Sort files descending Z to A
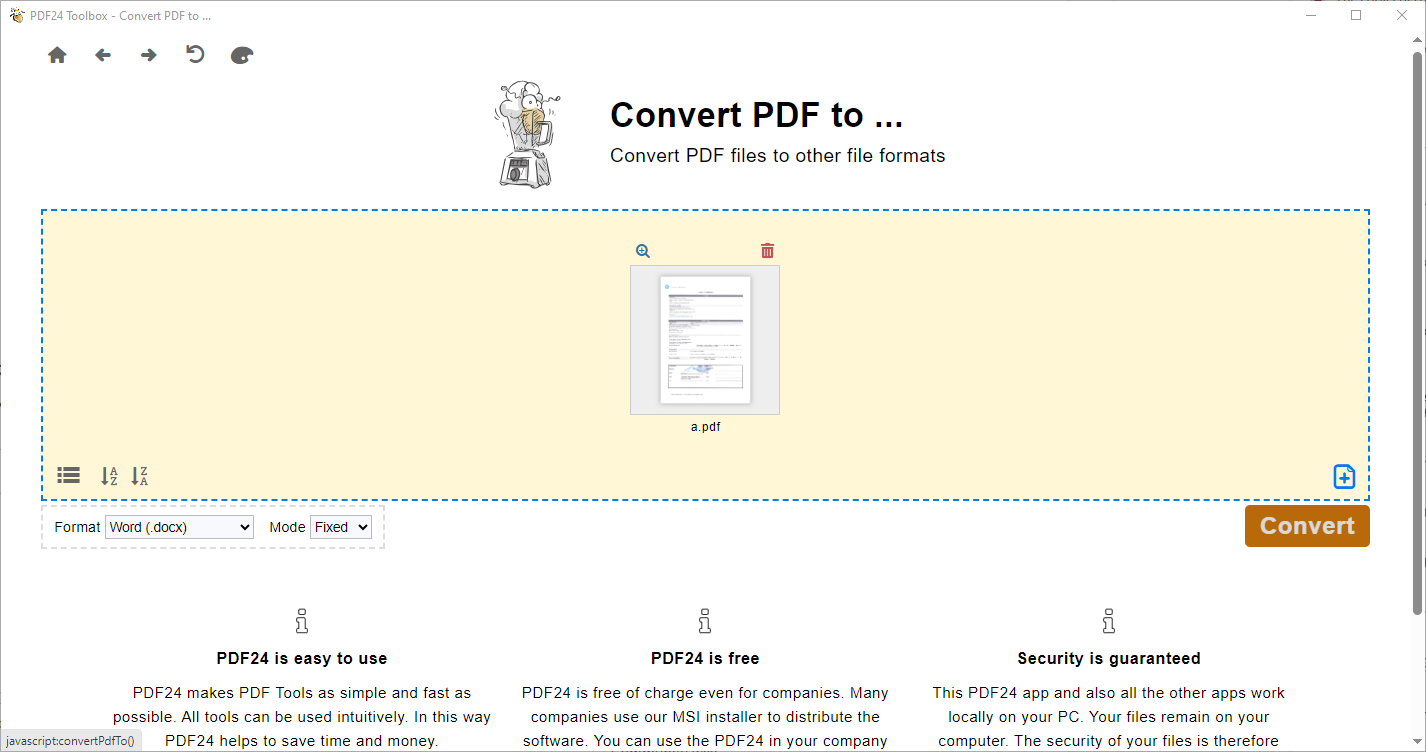The height and width of the screenshot is (752, 1426). [x=140, y=476]
